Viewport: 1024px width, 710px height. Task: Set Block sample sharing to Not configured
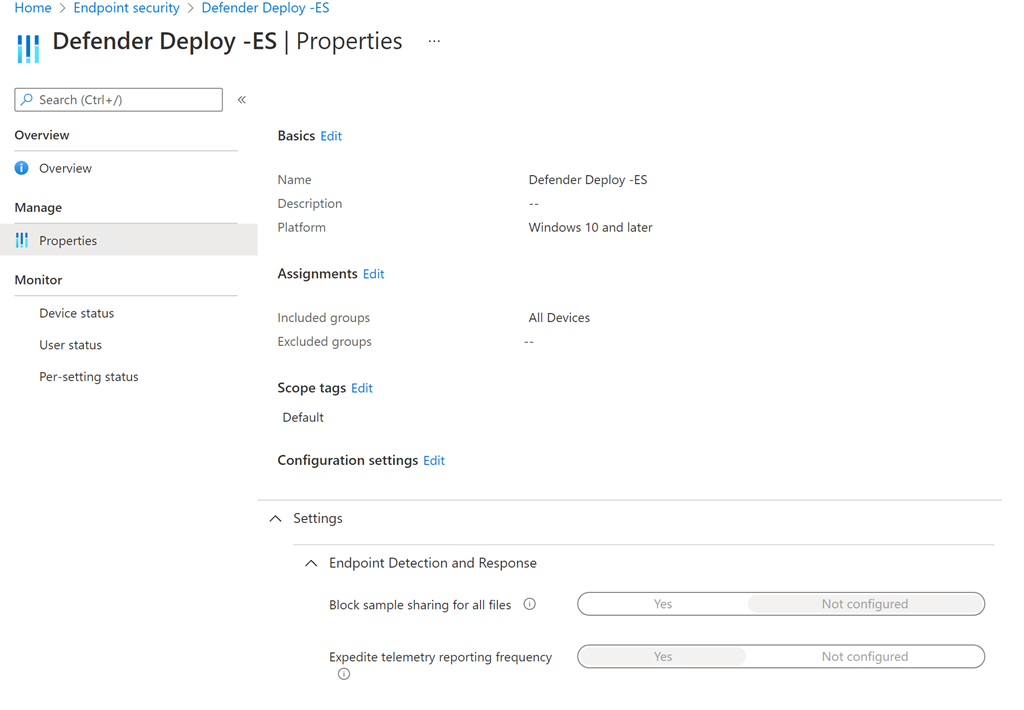[864, 604]
